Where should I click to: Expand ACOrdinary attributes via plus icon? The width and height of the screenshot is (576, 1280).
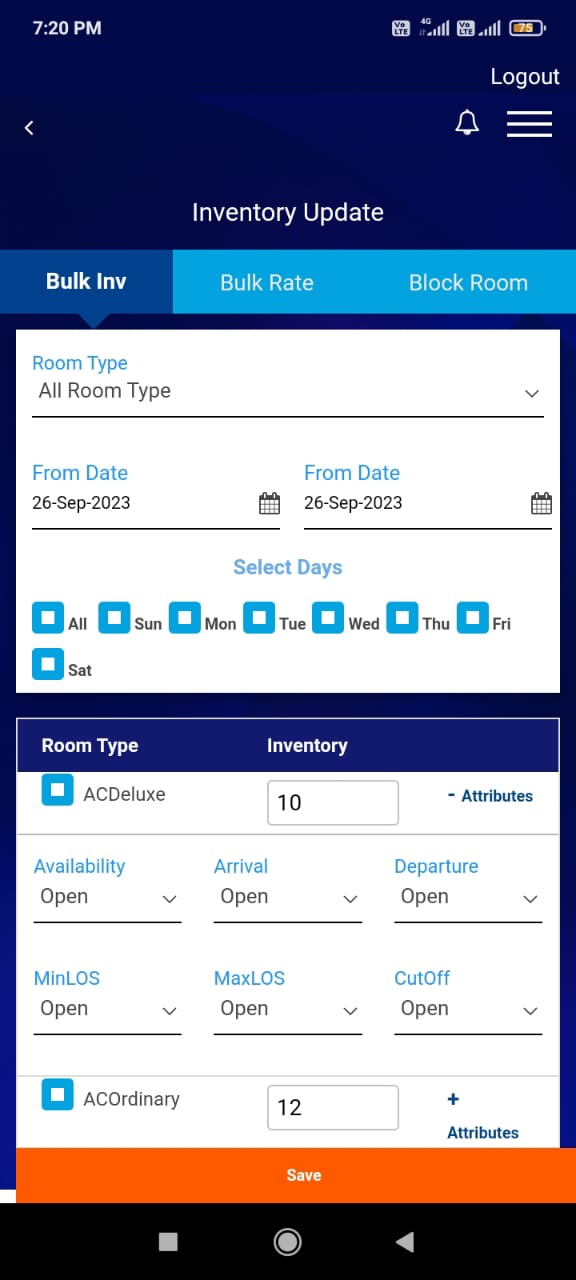[x=452, y=1098]
